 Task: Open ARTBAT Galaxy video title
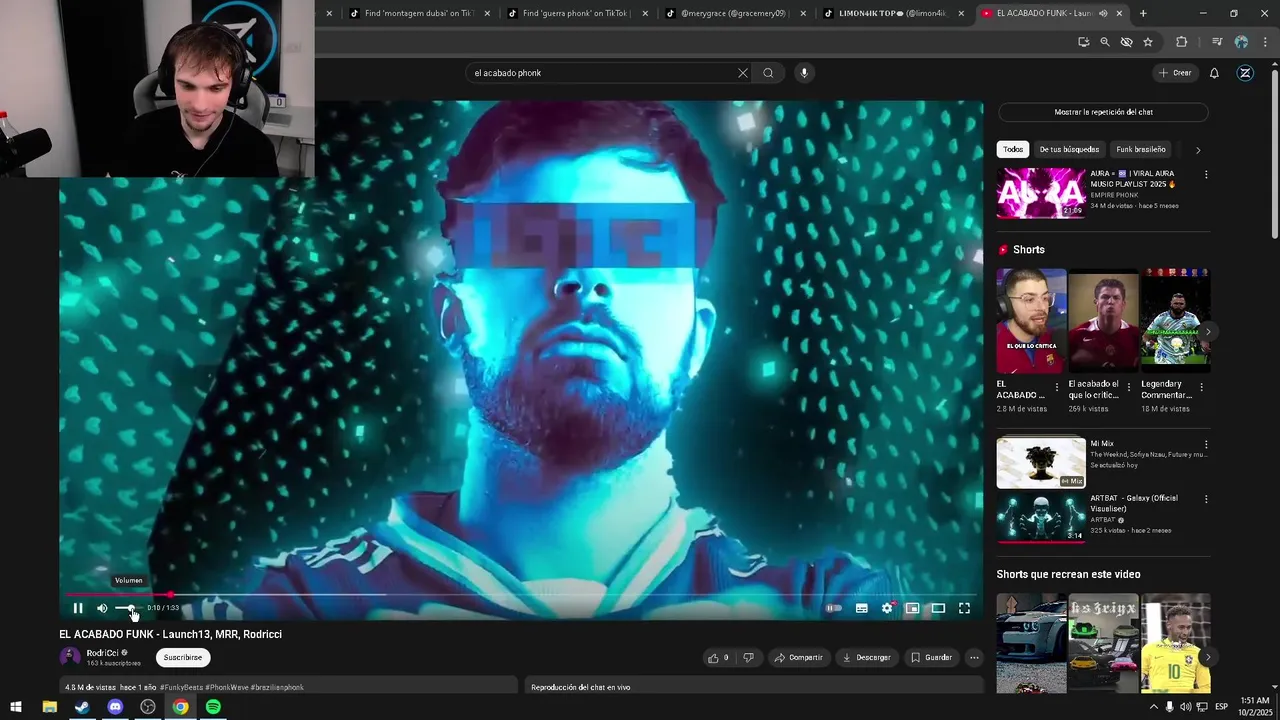(1134, 503)
